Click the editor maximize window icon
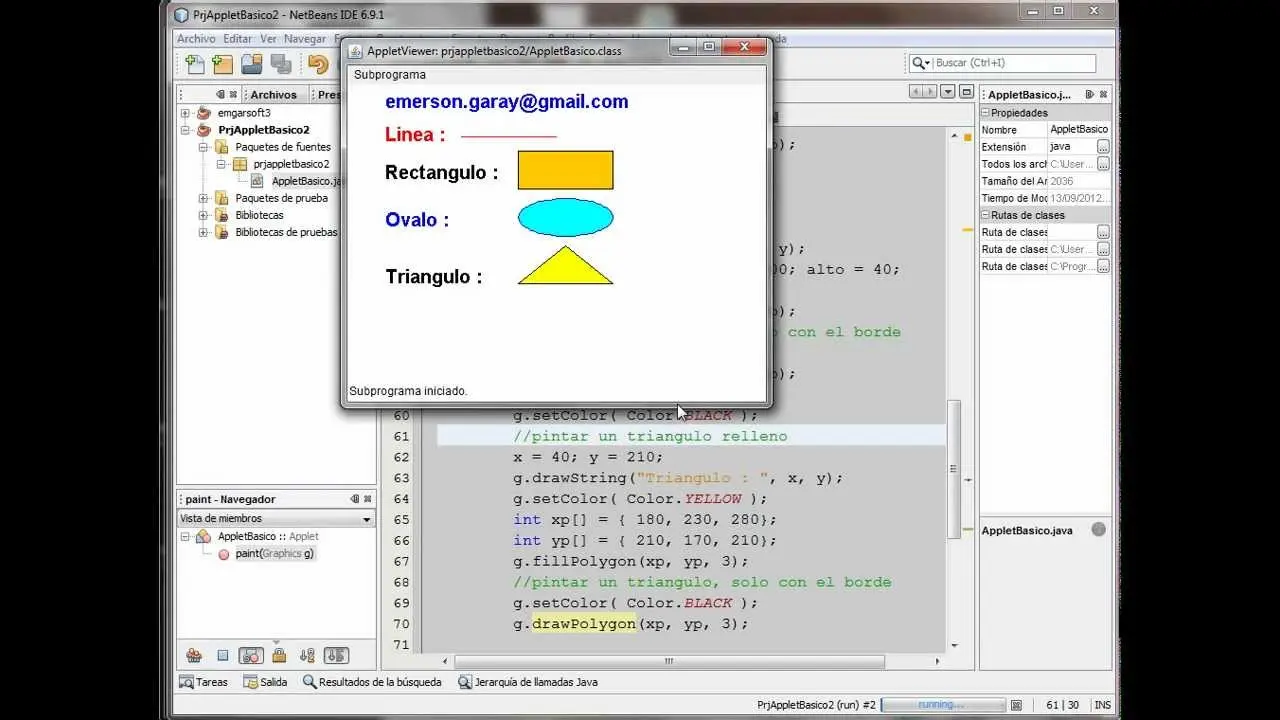 (966, 91)
